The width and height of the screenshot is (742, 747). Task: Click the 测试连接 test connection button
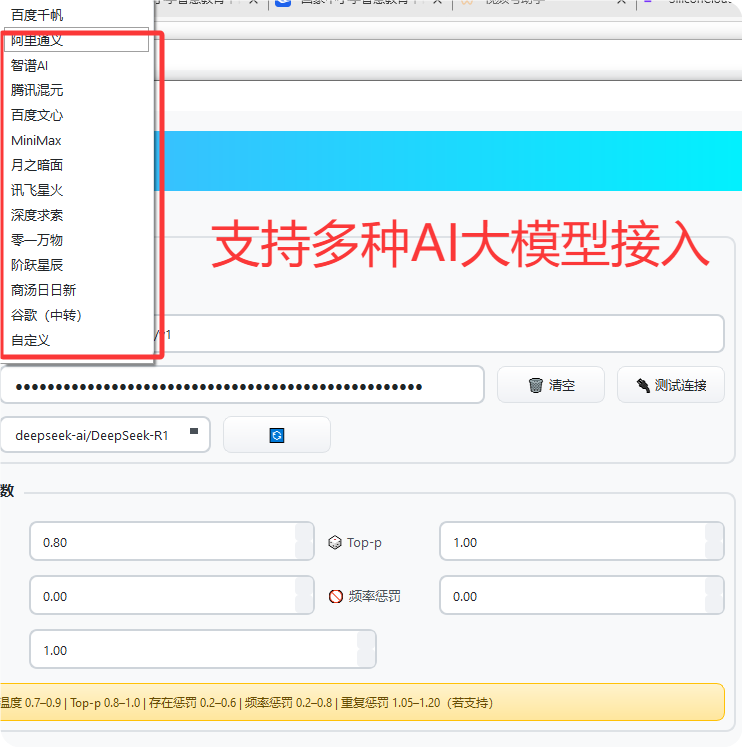[671, 385]
